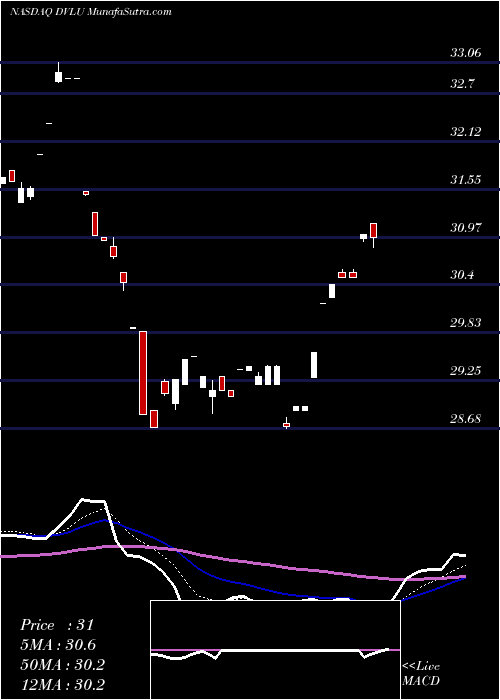Click the 50MA : 30.2 readout

pyautogui.click(x=62, y=665)
